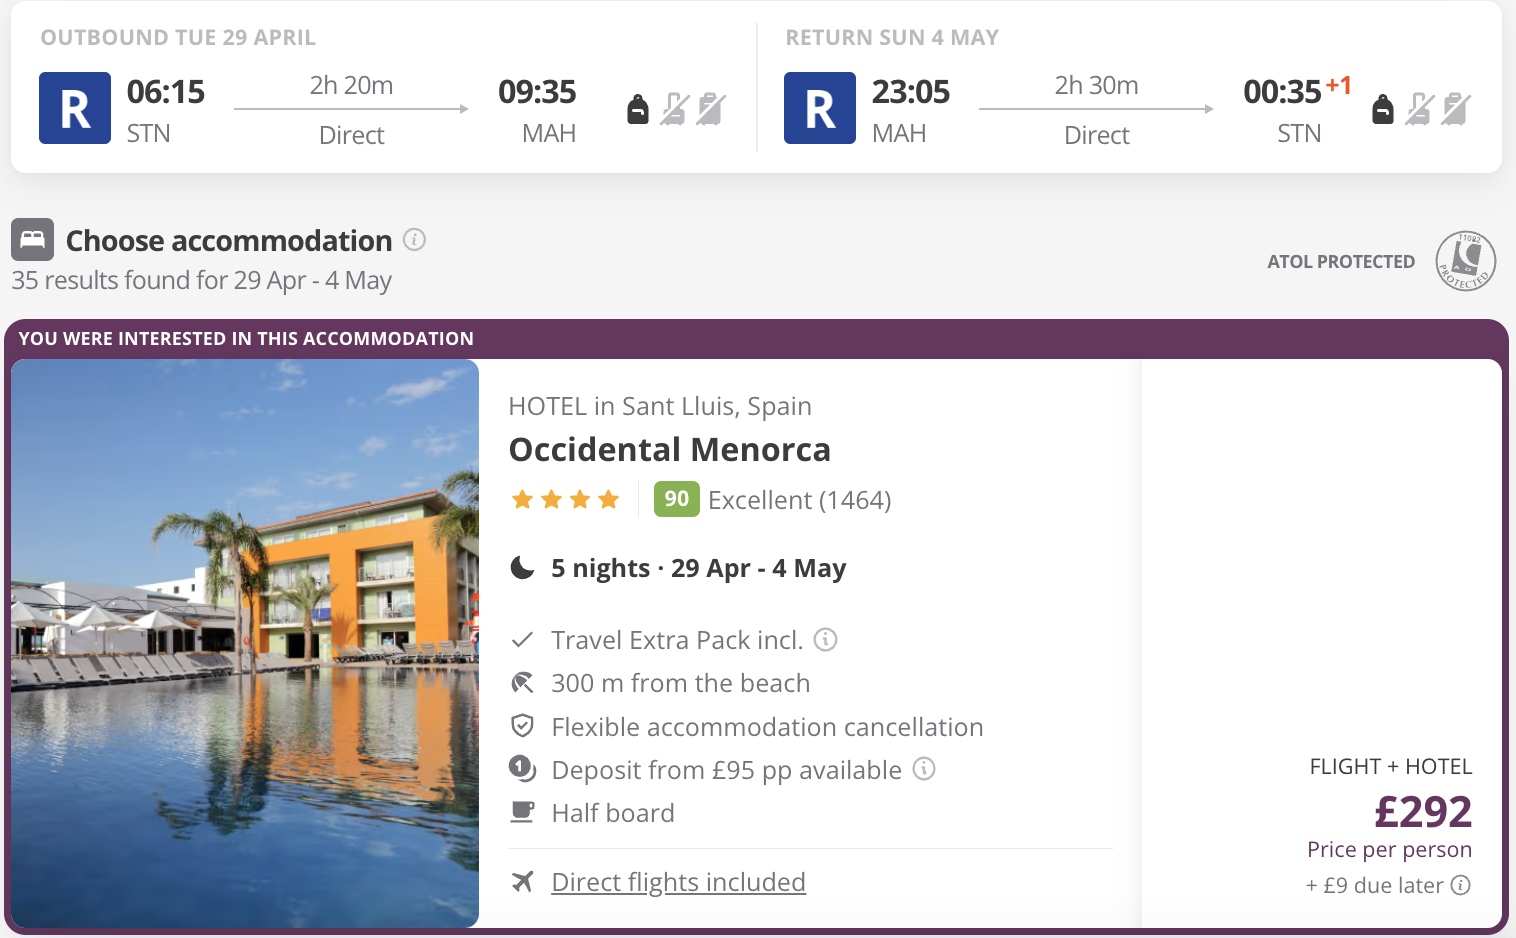Click the bed icon beside Choose accommodation
1516x938 pixels.
pyautogui.click(x=33, y=240)
